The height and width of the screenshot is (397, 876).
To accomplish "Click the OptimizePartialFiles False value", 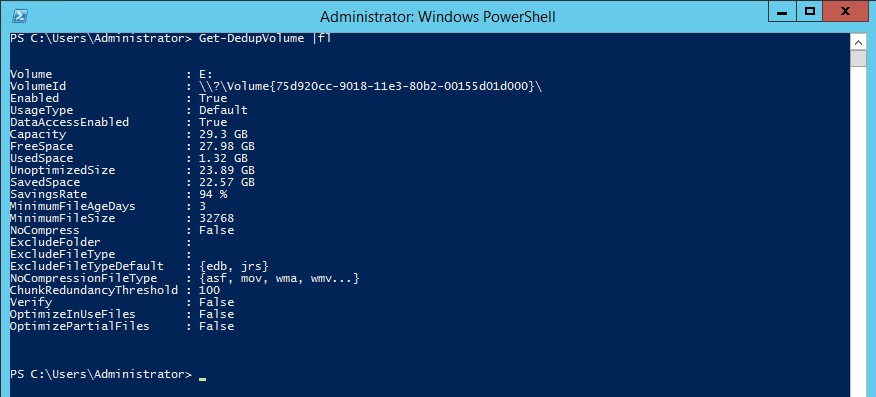I will (x=217, y=326).
